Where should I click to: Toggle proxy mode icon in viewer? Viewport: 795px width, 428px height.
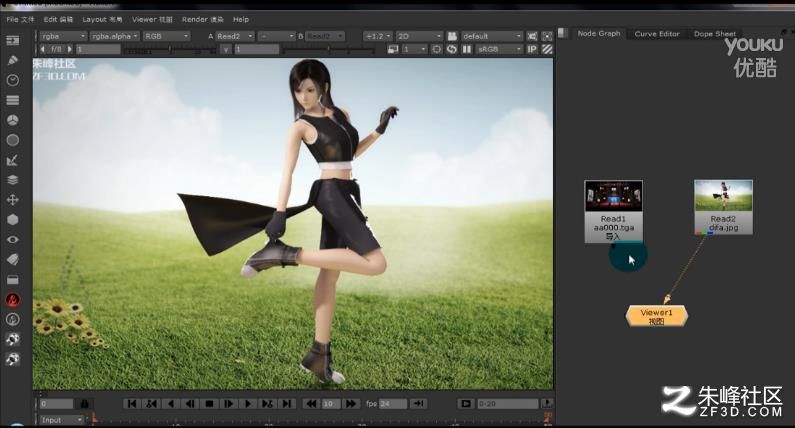[393, 49]
